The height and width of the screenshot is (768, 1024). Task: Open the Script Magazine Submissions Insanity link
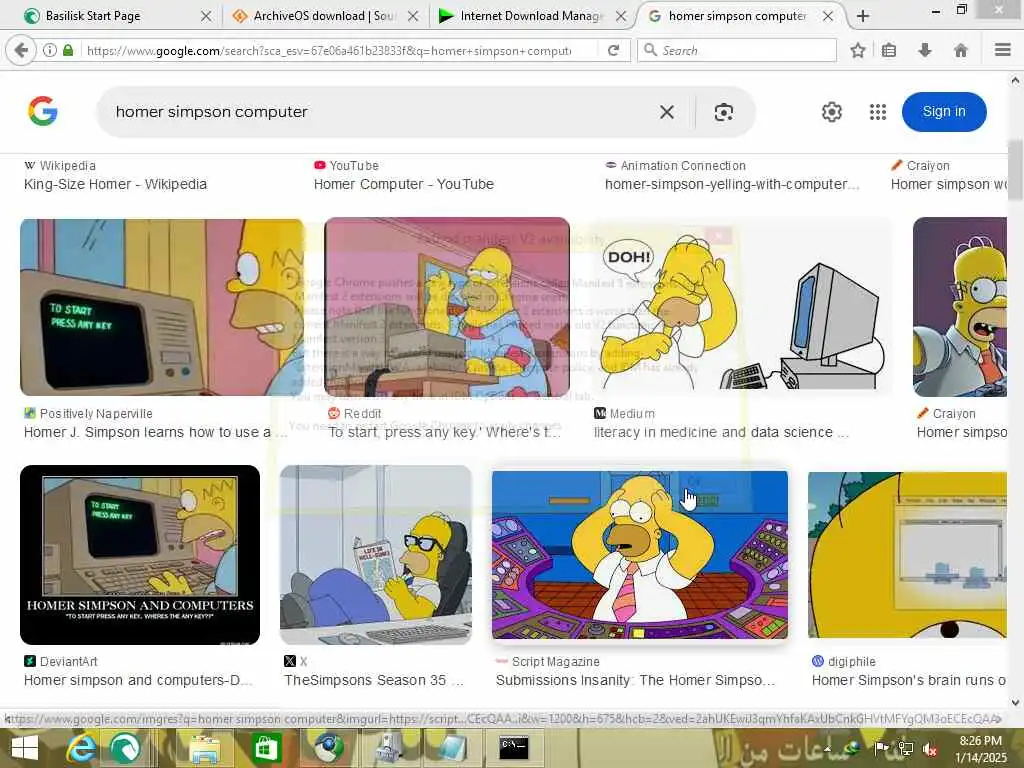635,680
